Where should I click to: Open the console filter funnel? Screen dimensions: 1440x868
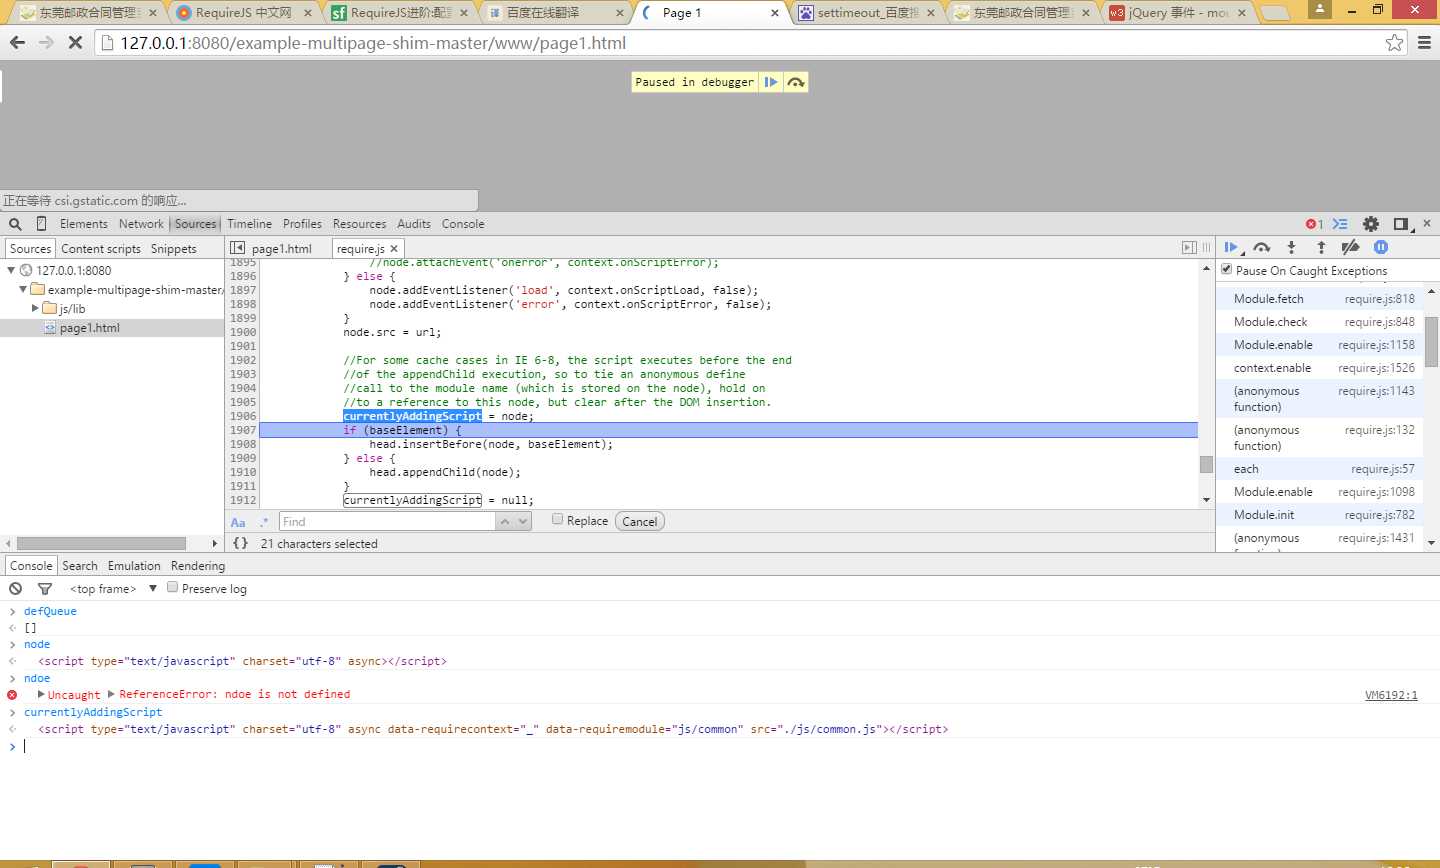click(45, 589)
